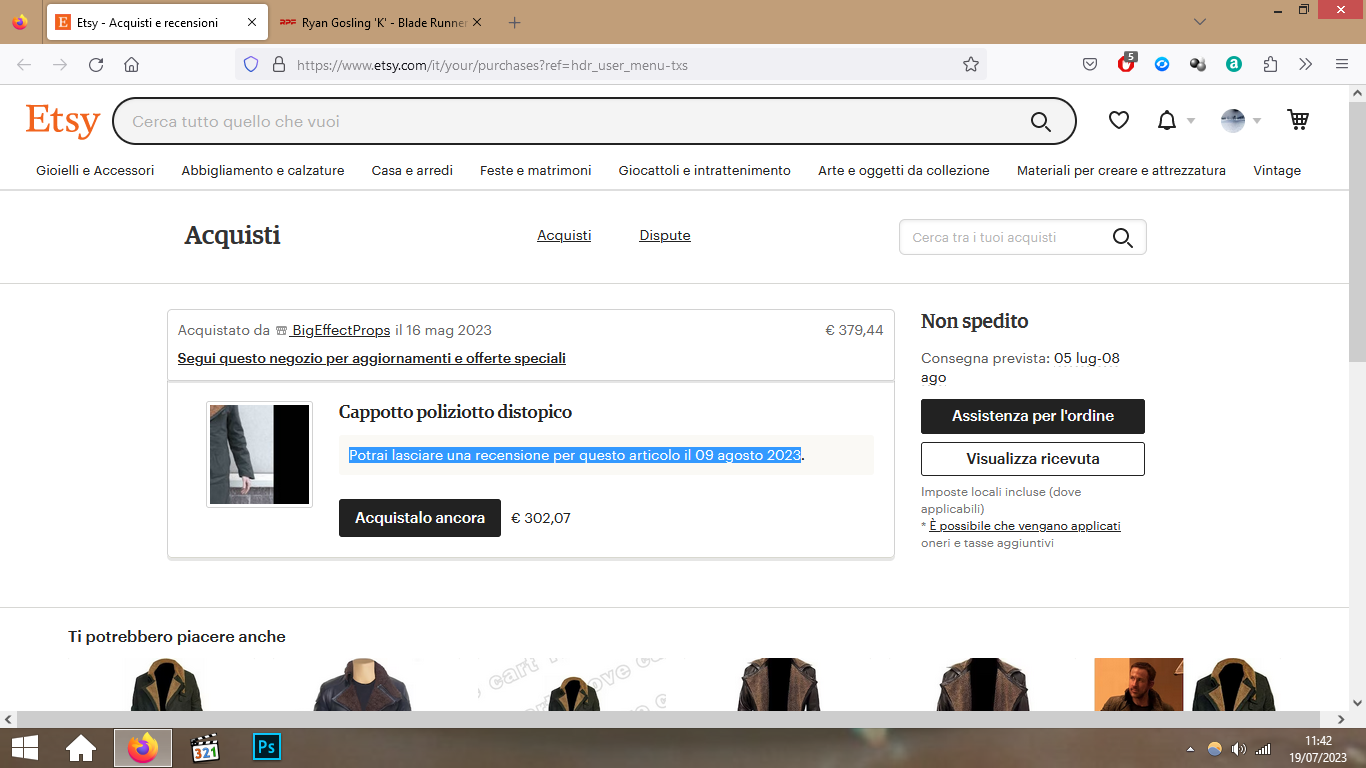Click the volume icon in system tray
Screen dimensions: 1366x768
click(x=1239, y=749)
